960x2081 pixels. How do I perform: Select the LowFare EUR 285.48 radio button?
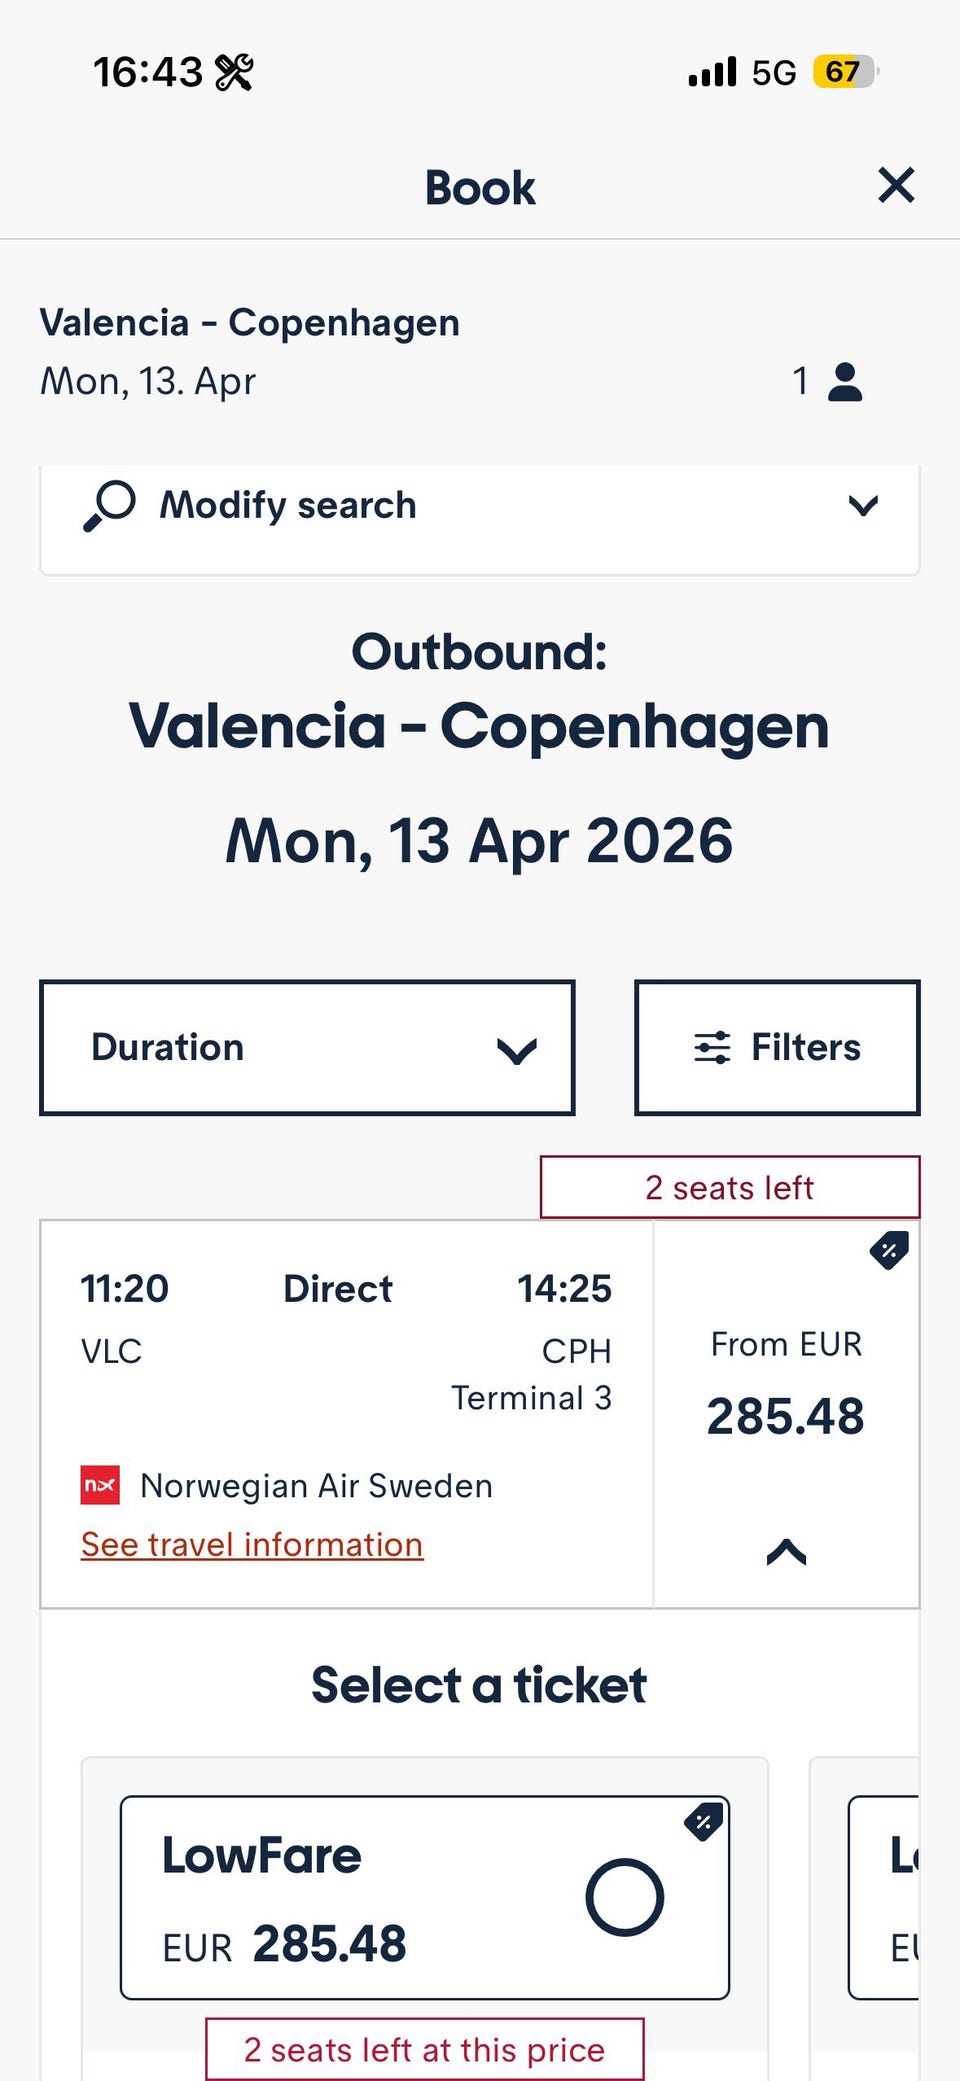(624, 1897)
